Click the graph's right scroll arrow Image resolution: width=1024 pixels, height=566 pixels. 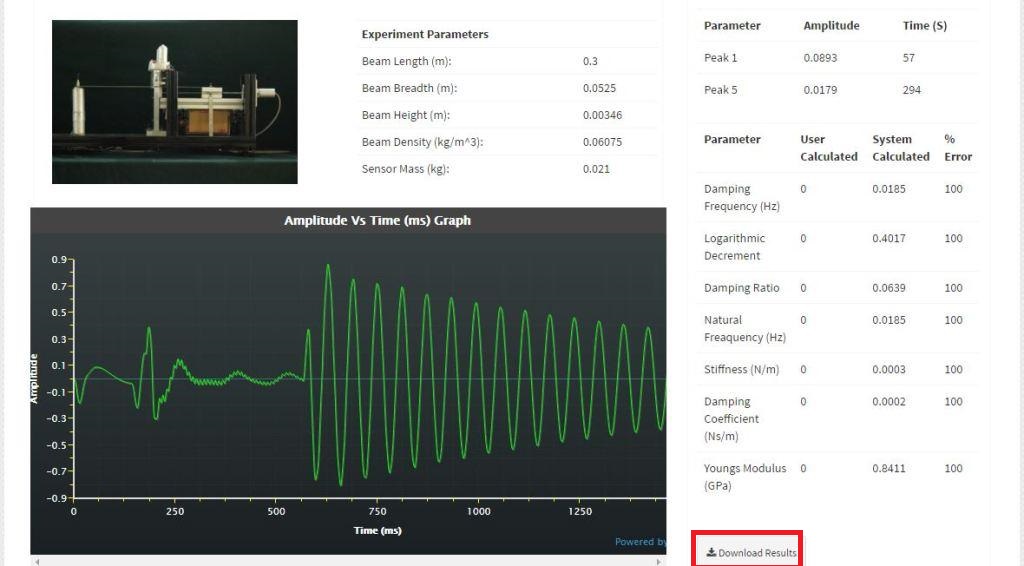658,561
